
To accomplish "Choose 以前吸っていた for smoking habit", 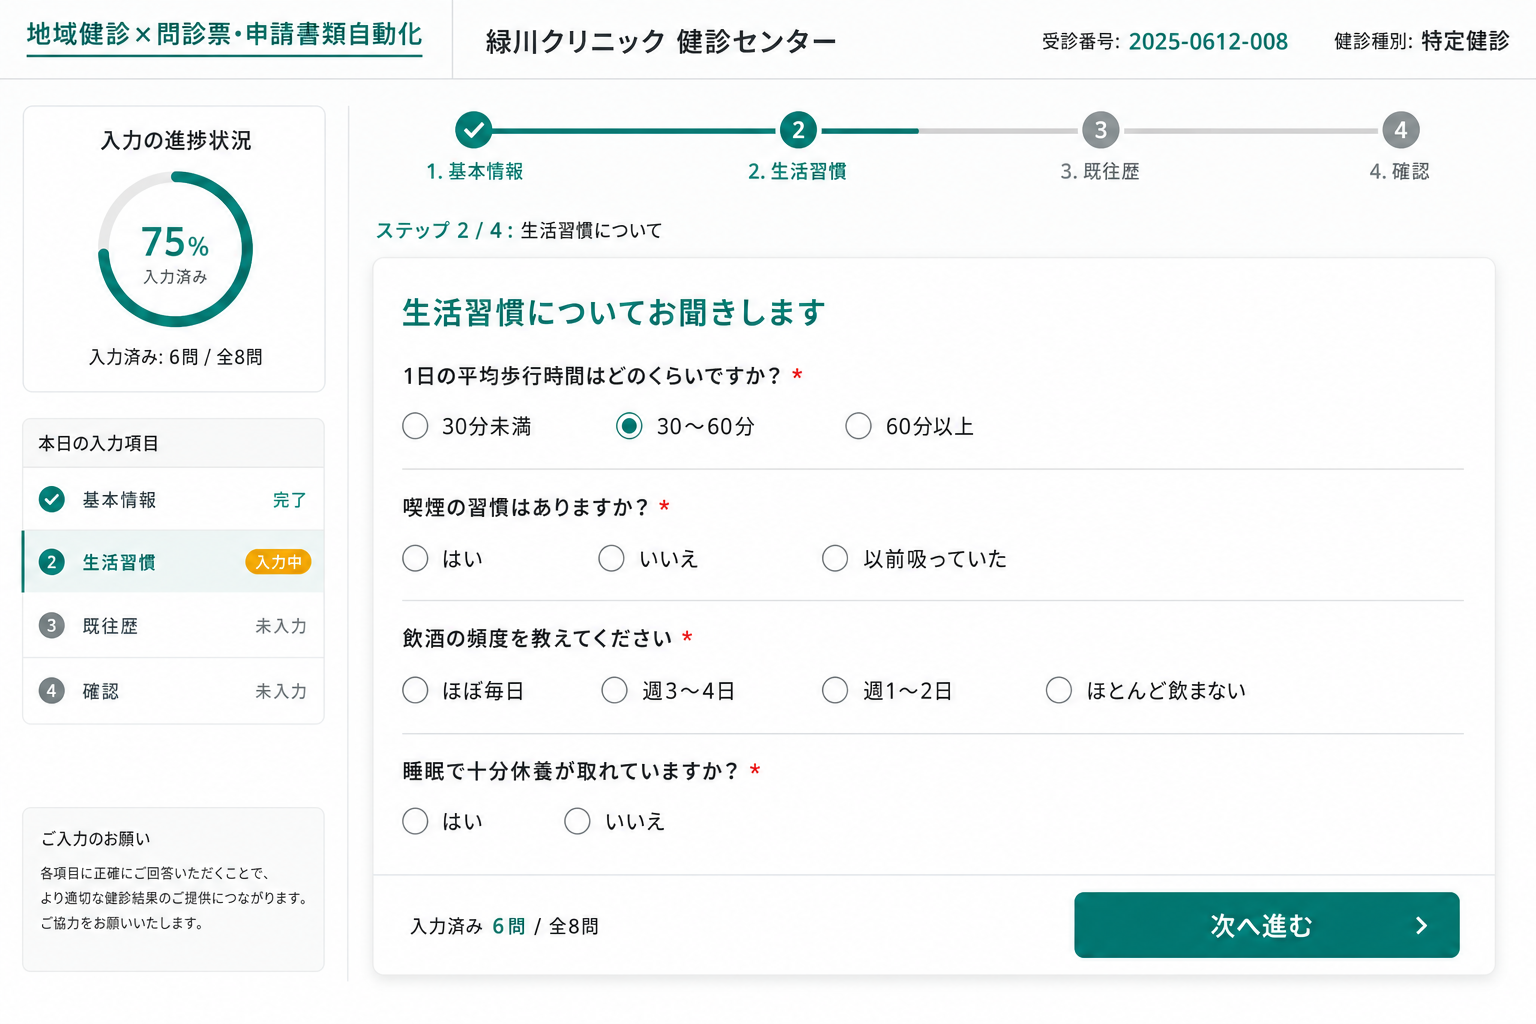I will [x=835, y=558].
